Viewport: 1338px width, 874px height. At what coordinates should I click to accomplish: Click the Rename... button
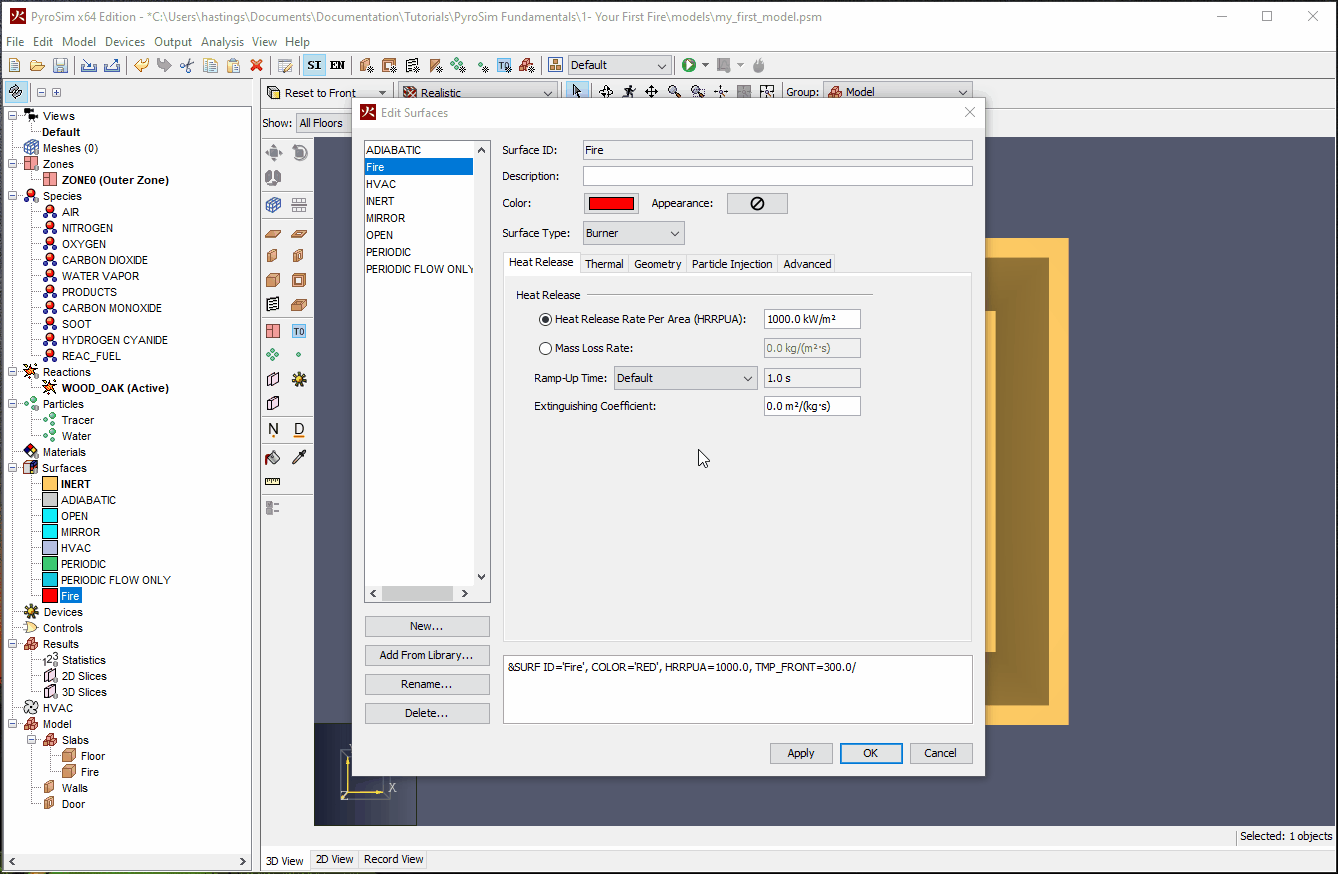(x=427, y=684)
